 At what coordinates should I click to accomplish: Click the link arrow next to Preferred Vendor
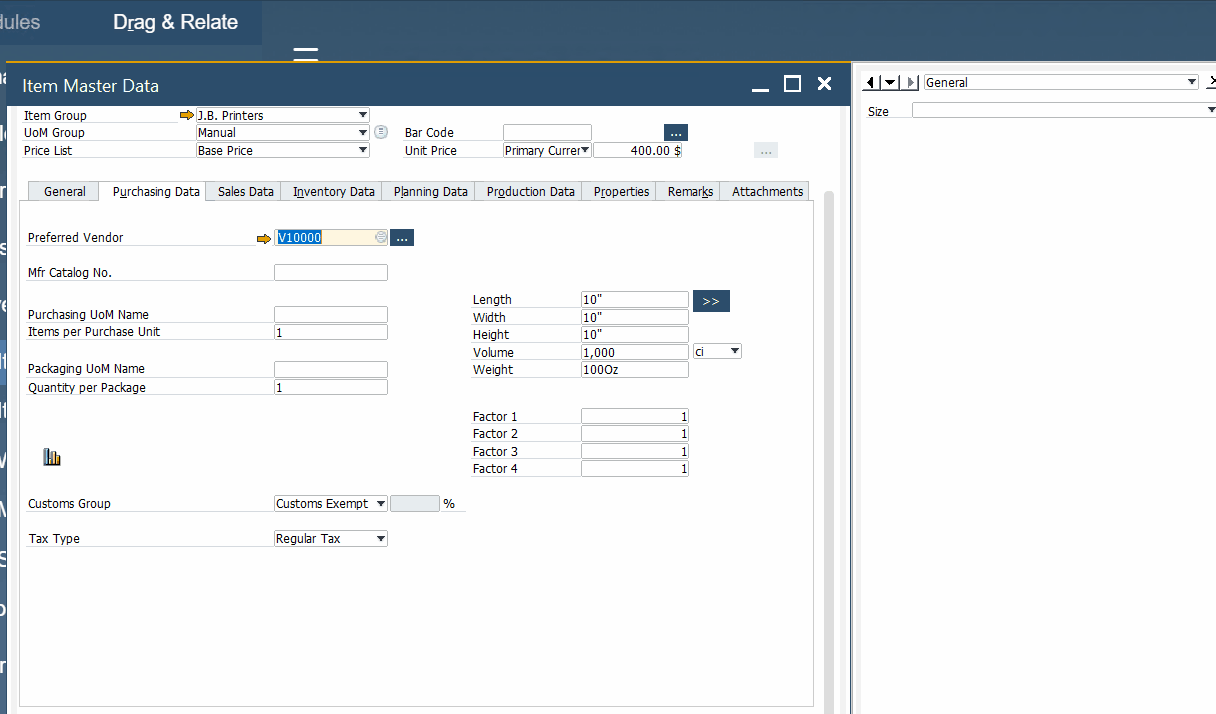tap(264, 237)
